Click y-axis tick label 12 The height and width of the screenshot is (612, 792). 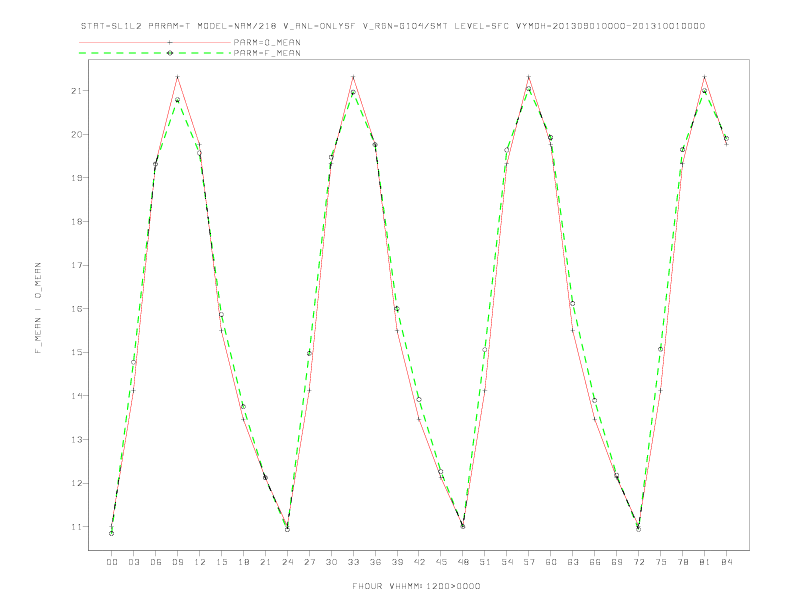[x=77, y=483]
